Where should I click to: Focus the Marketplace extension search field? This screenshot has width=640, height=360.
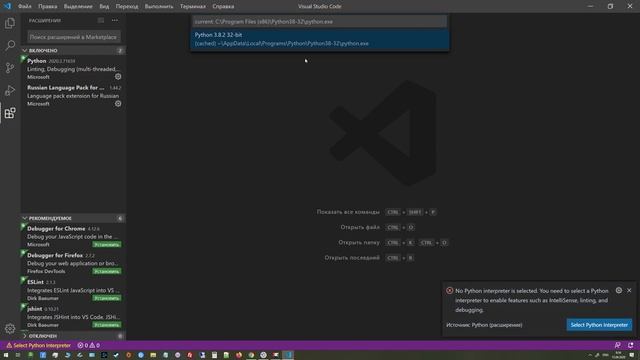coord(74,37)
